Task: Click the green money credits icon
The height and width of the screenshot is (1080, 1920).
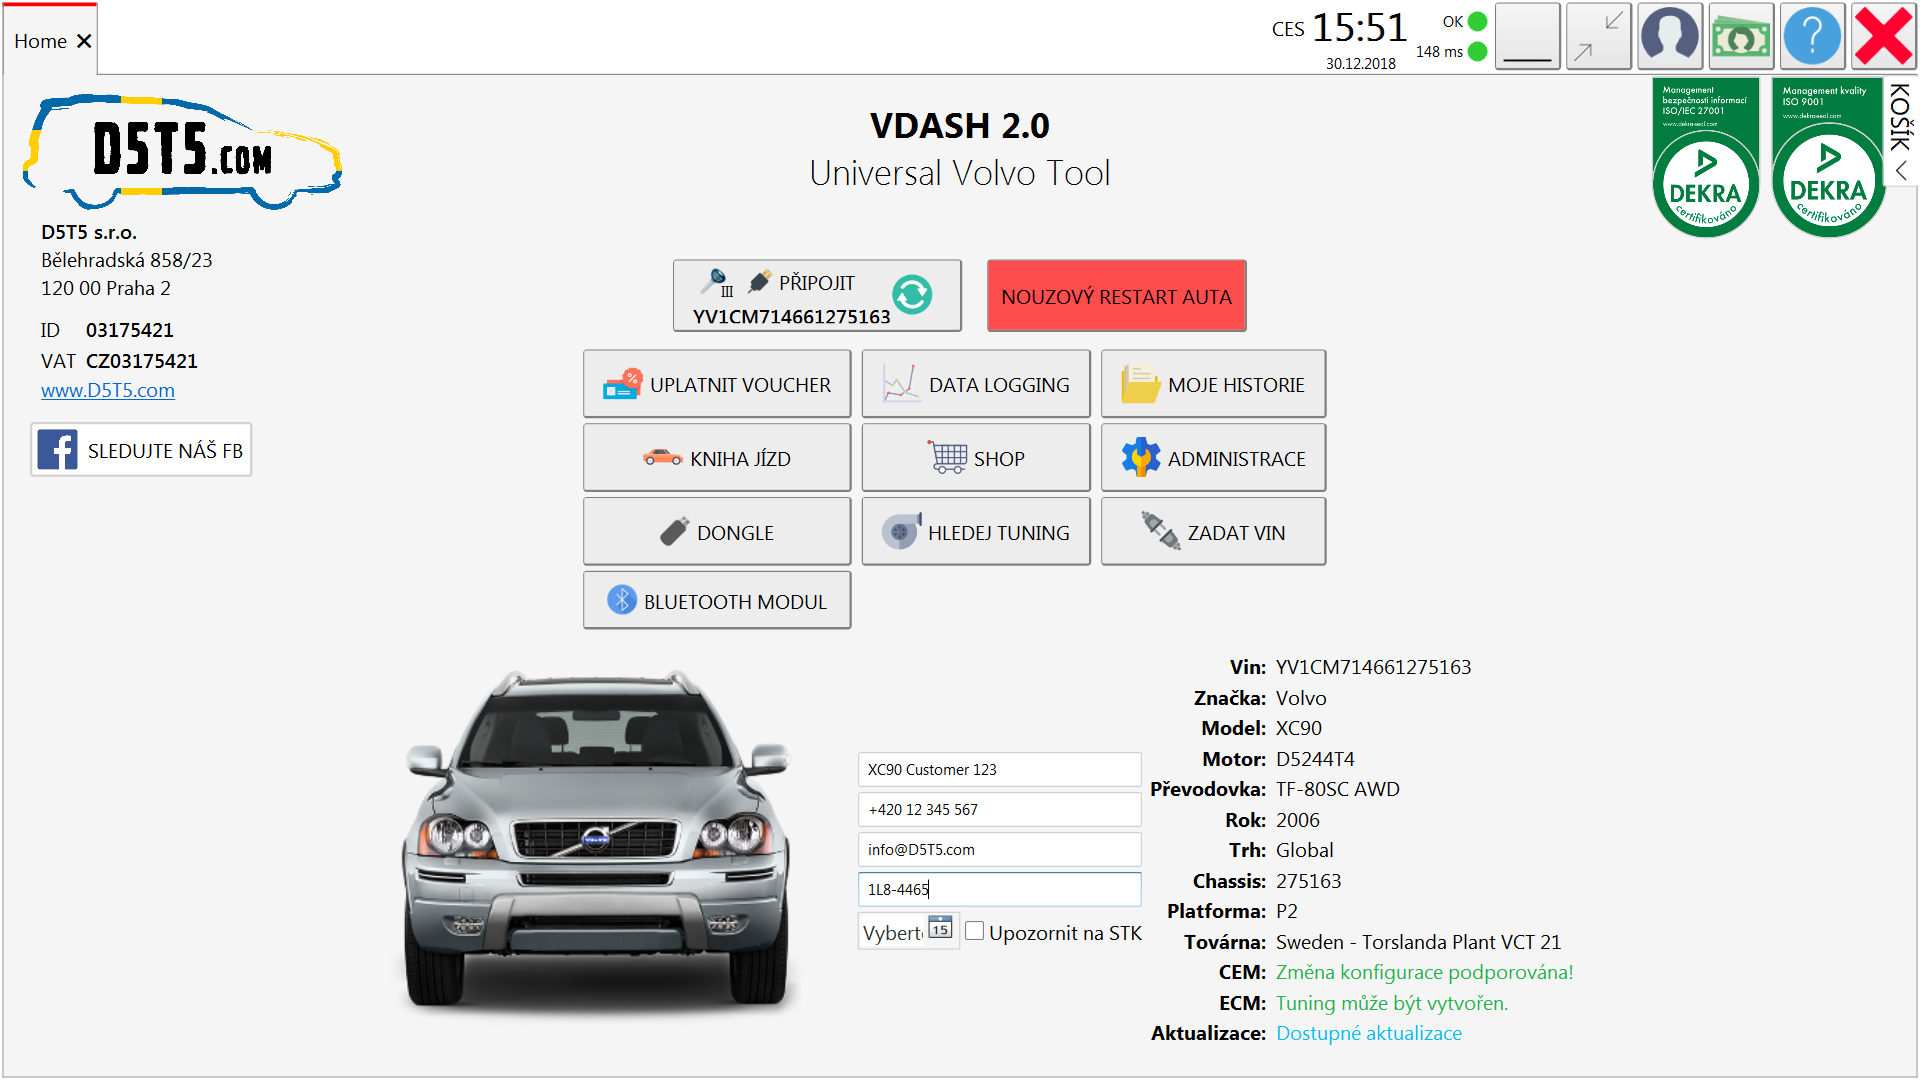Action: 1741,37
